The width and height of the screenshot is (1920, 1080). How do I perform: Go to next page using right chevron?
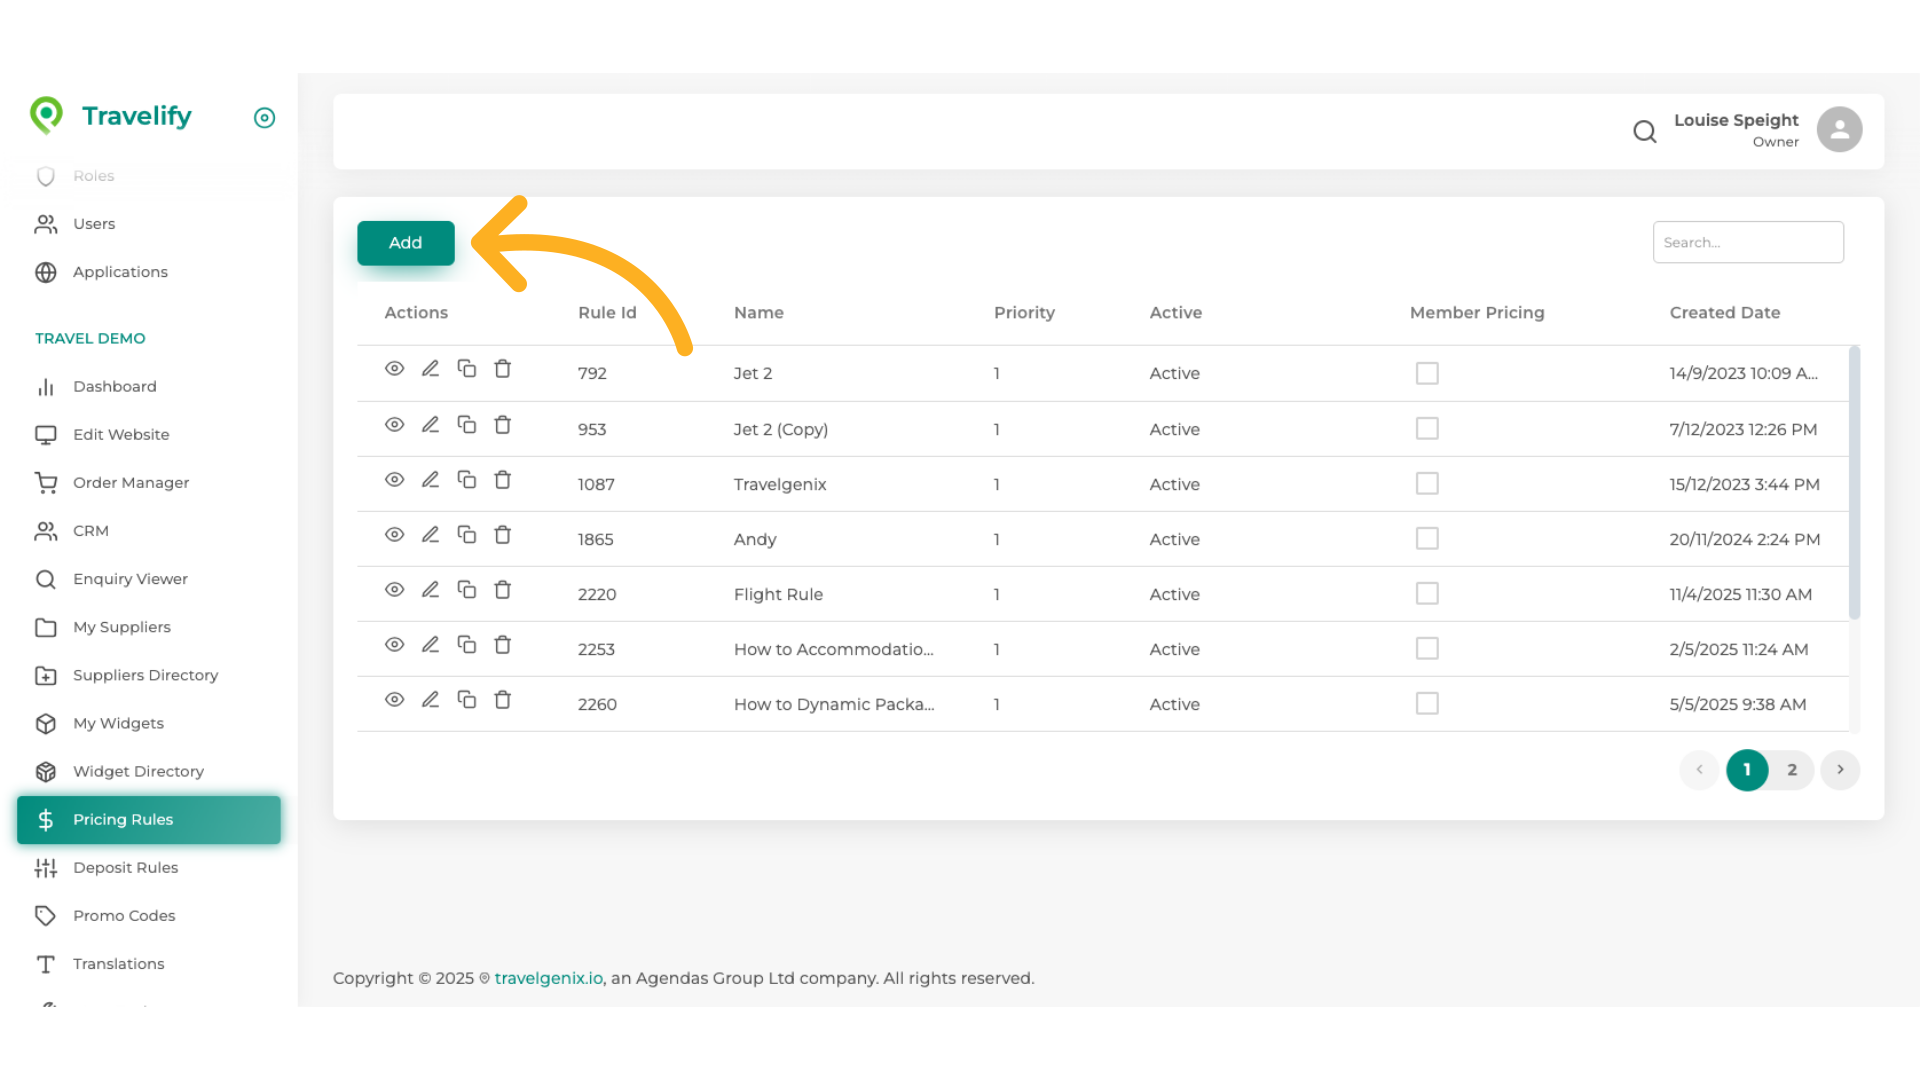pyautogui.click(x=1840, y=770)
